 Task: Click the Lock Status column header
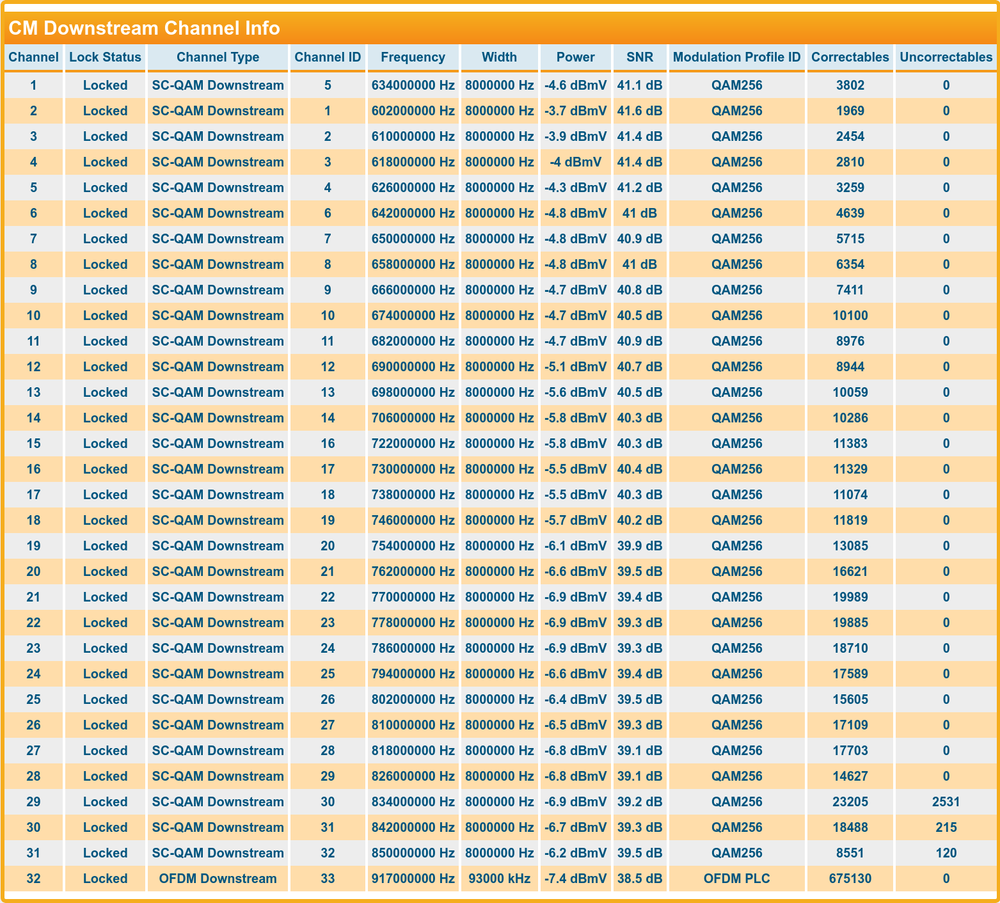tap(105, 57)
